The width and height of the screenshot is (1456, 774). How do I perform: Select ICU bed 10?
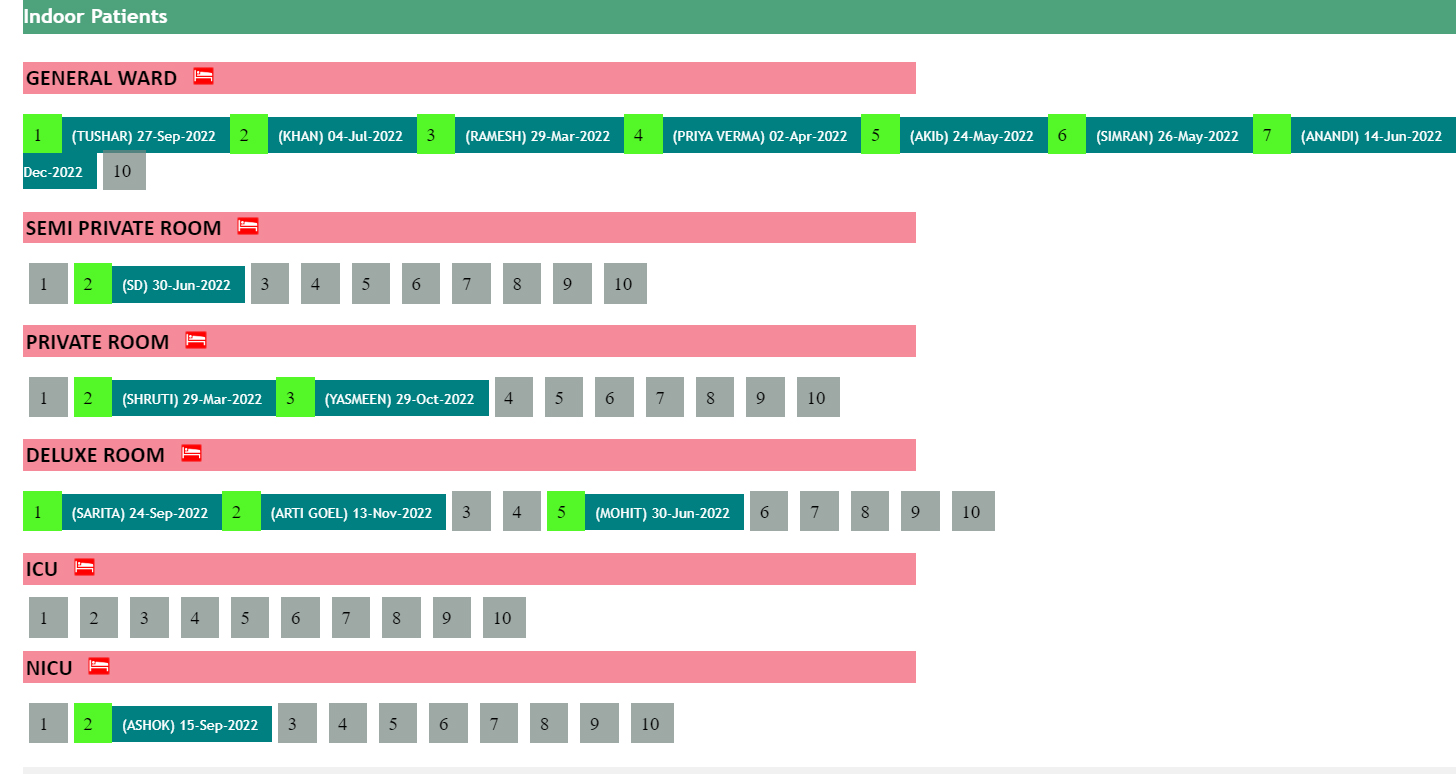(x=504, y=617)
